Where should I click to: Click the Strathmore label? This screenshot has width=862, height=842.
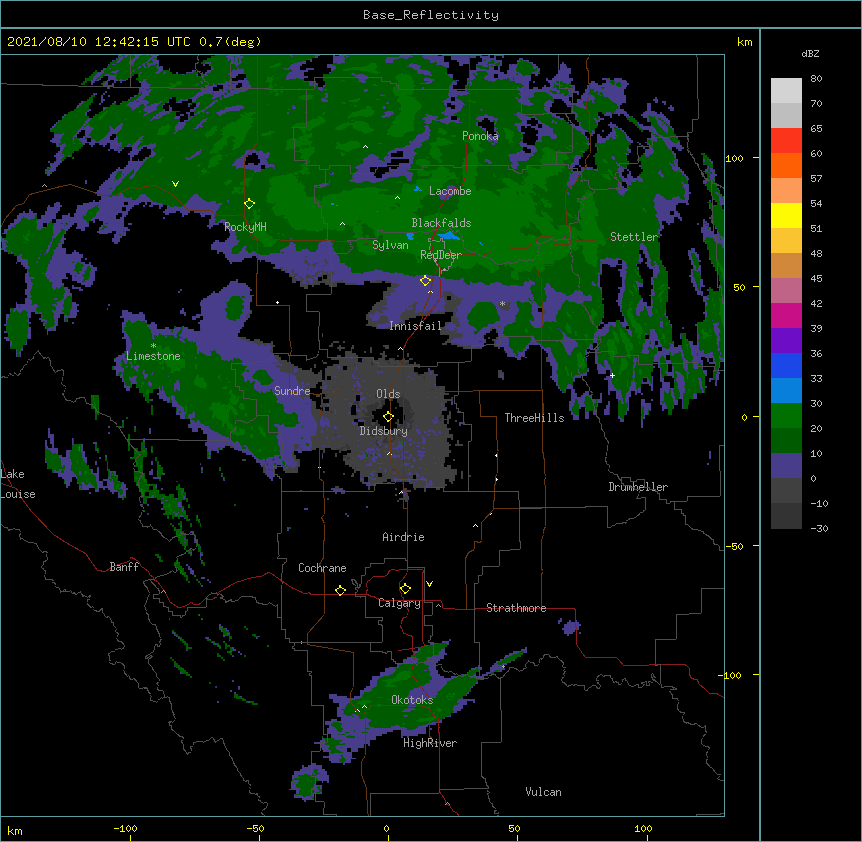tap(516, 608)
